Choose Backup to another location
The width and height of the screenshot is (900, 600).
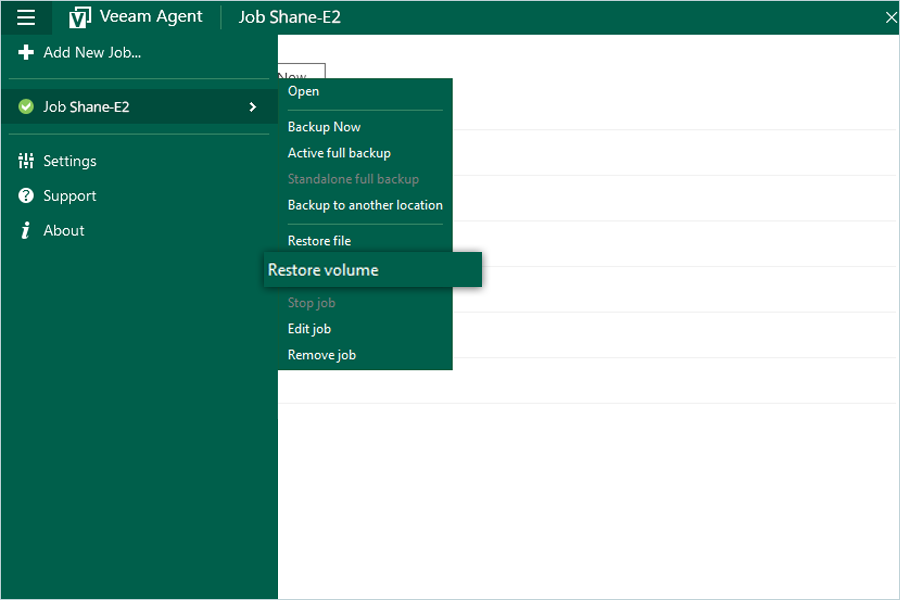365,205
